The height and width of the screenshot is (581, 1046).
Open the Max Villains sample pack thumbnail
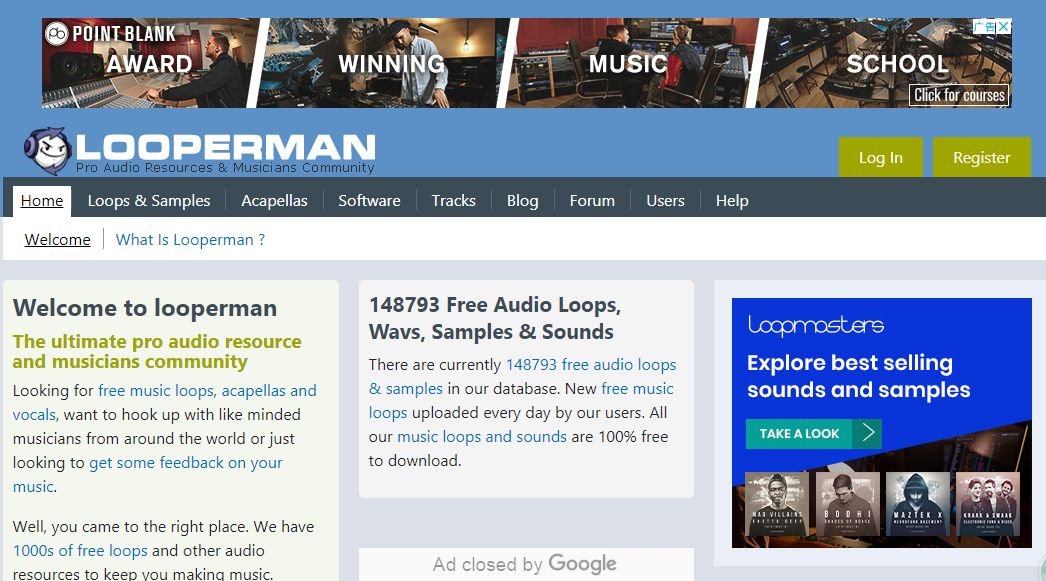click(x=776, y=504)
